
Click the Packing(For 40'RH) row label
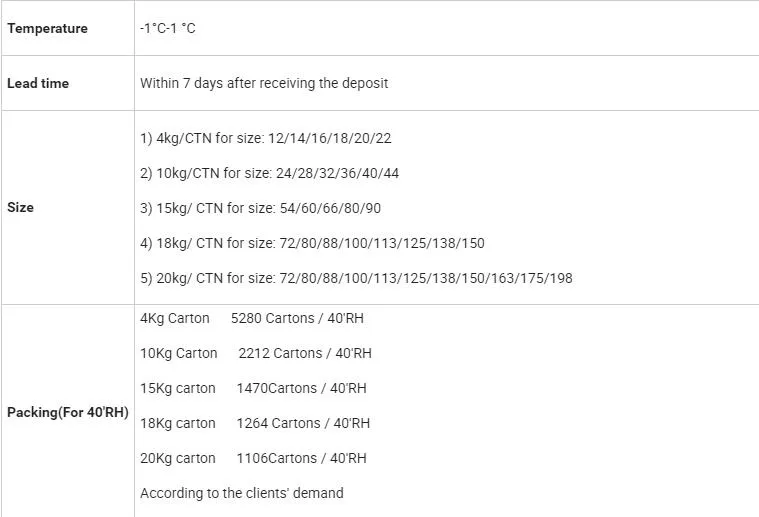(x=68, y=411)
